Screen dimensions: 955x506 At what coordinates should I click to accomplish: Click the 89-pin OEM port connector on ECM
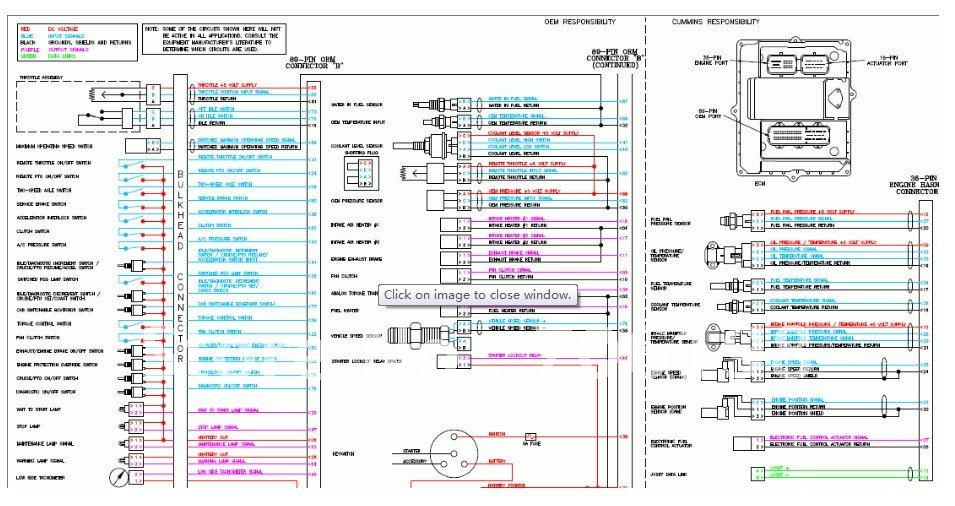click(x=798, y=134)
